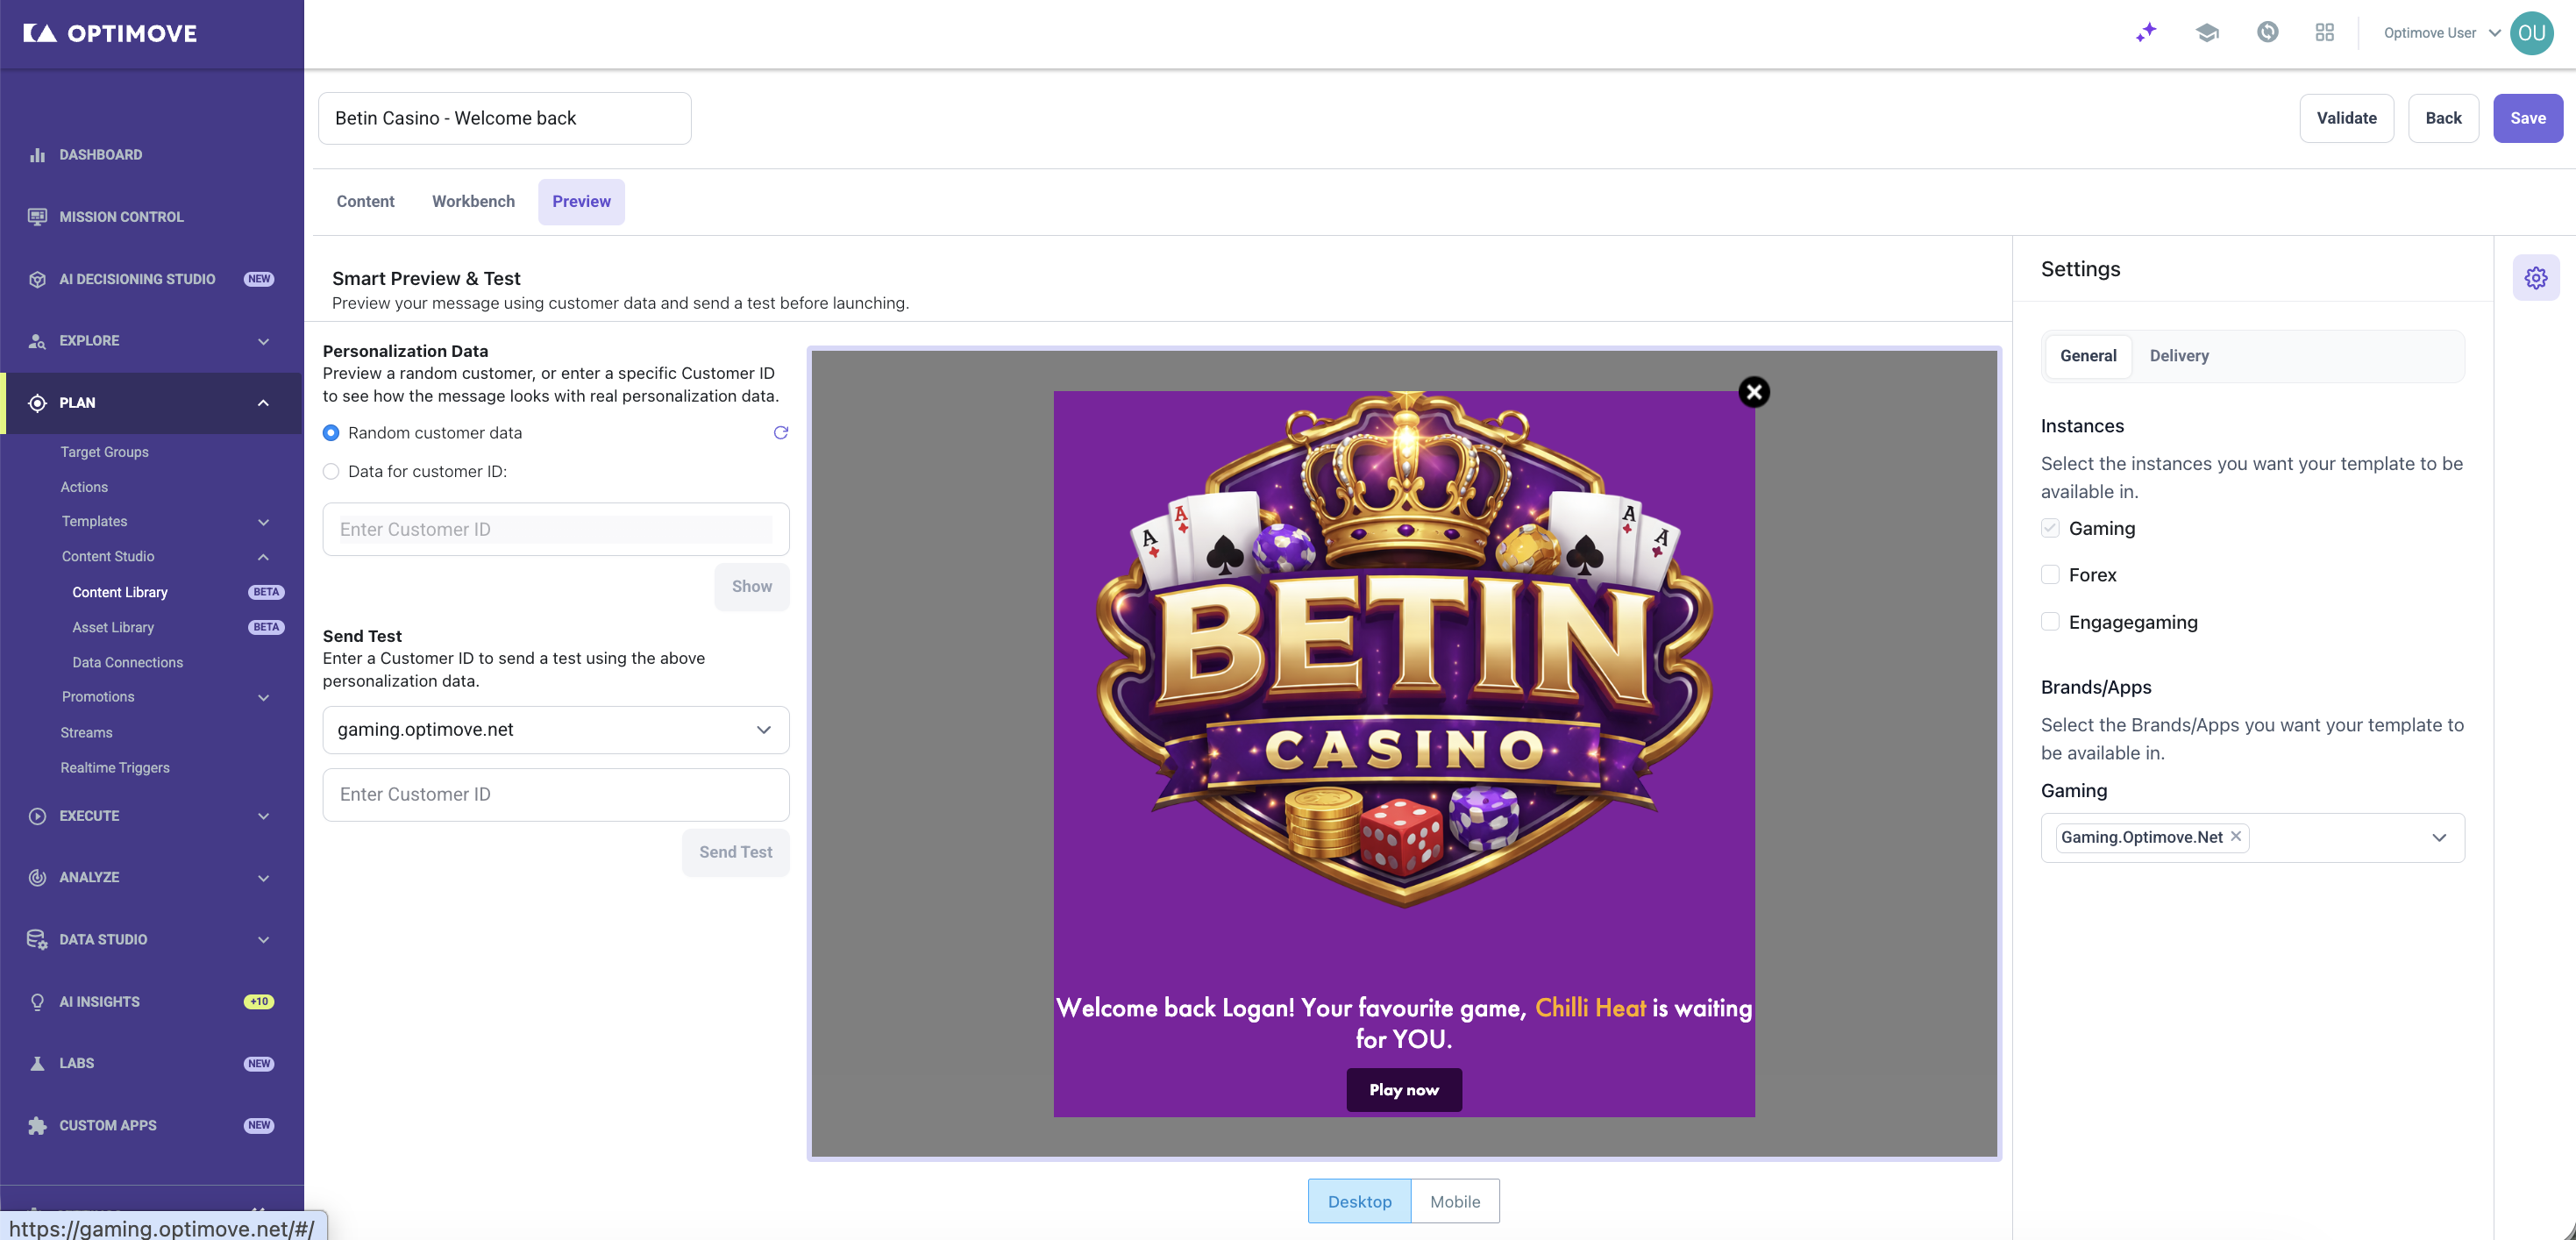Open the gaming.optimove.net dropdown
Image resolution: width=2576 pixels, height=1240 pixels.
pos(556,729)
